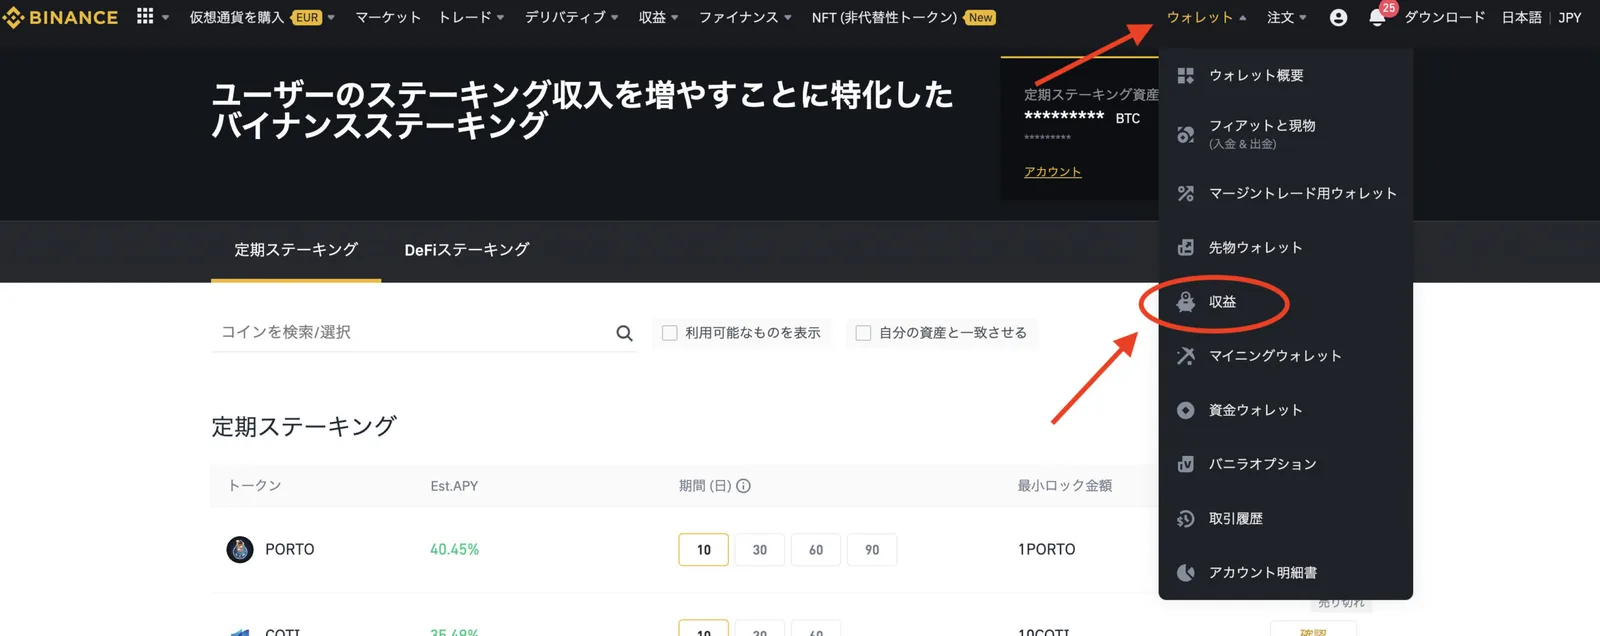Viewport: 1600px width, 636px height.
Task: Click the 40.45% APY value
Action: pos(454,550)
